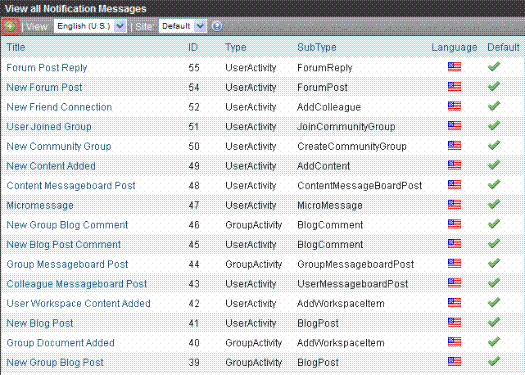Click US flag in New Friend Connection row
The width and height of the screenshot is (525, 375).
click(454, 106)
